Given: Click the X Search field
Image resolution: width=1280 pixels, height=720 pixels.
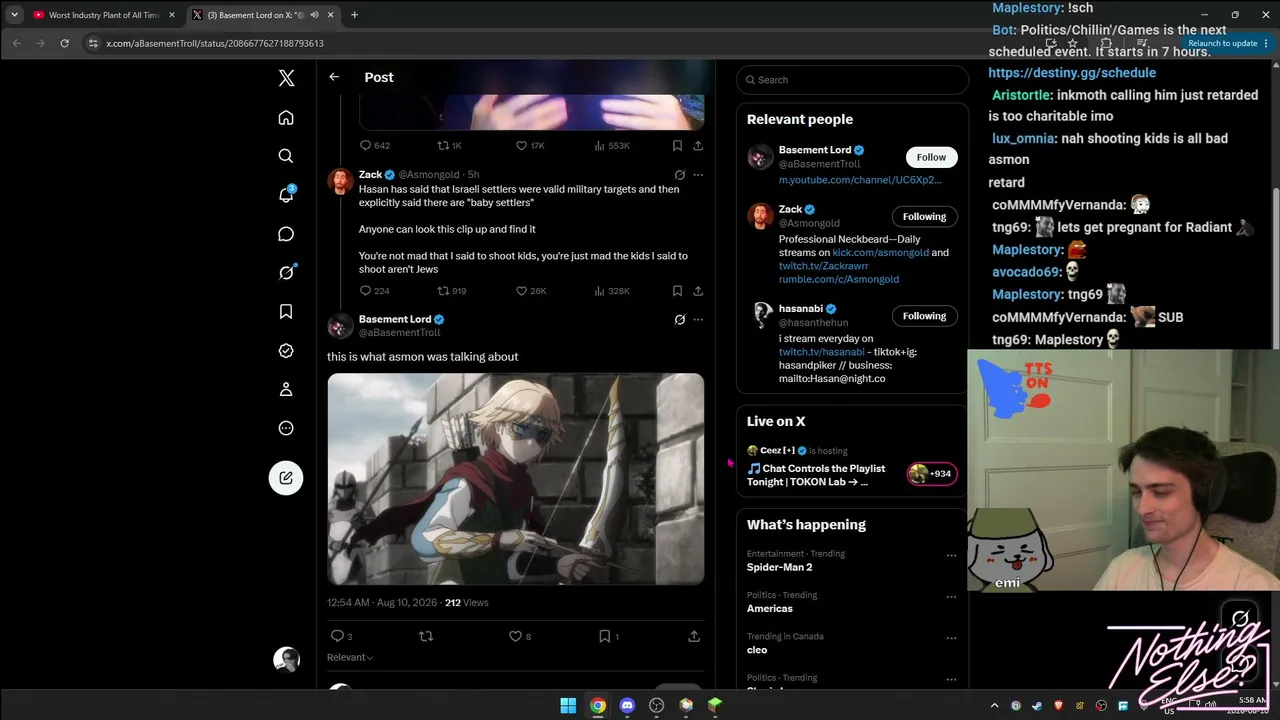Looking at the screenshot, I should (x=852, y=80).
